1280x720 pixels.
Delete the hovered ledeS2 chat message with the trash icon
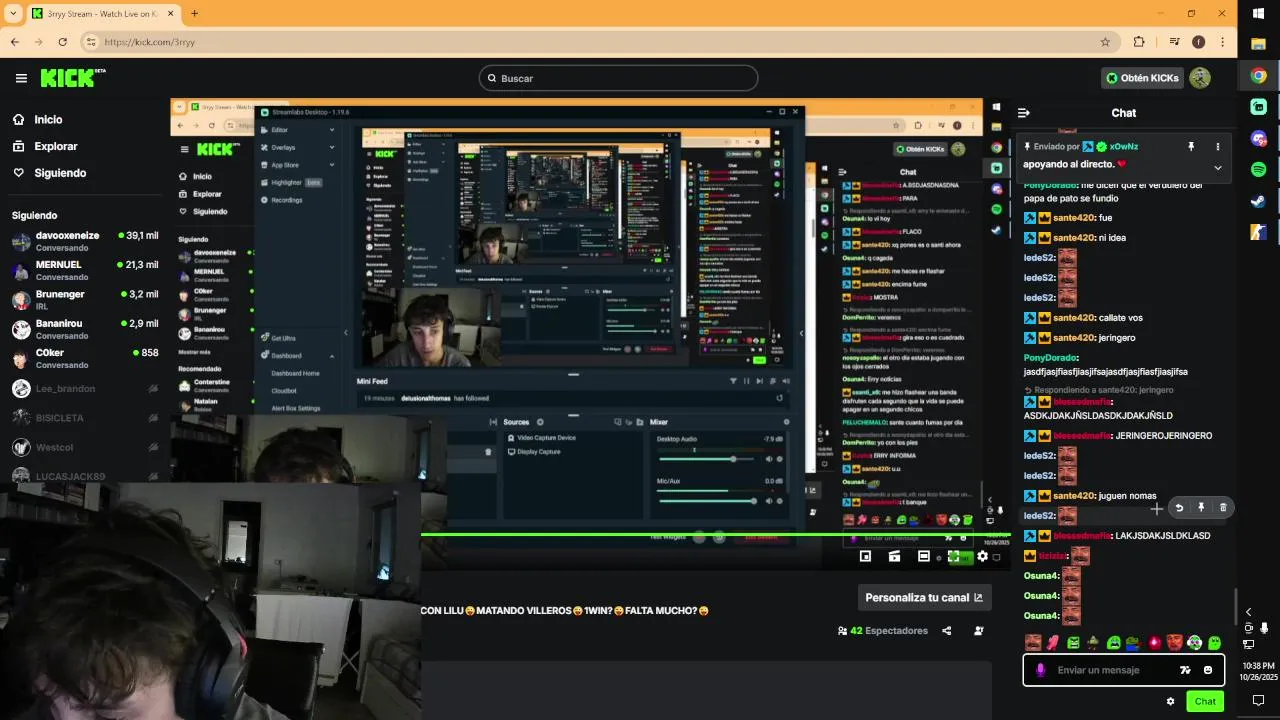click(1223, 508)
